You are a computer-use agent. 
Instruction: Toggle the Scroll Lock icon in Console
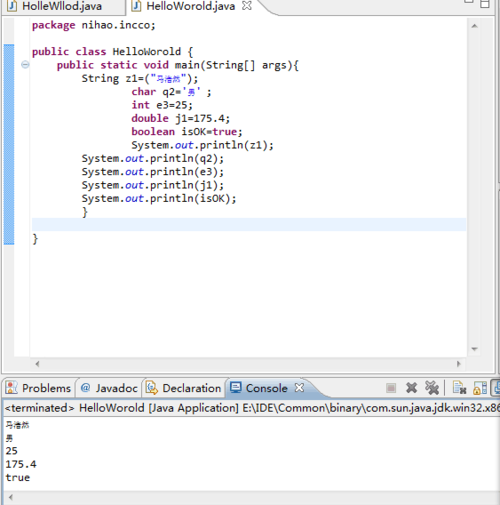tap(480, 388)
